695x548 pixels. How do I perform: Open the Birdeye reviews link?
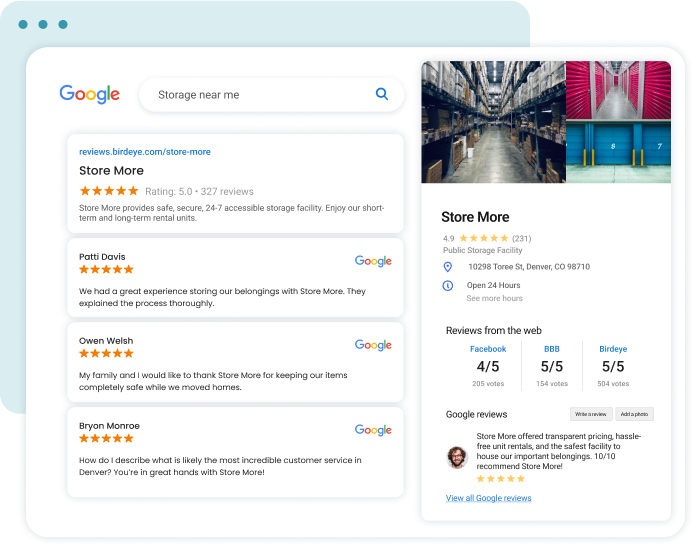point(613,349)
